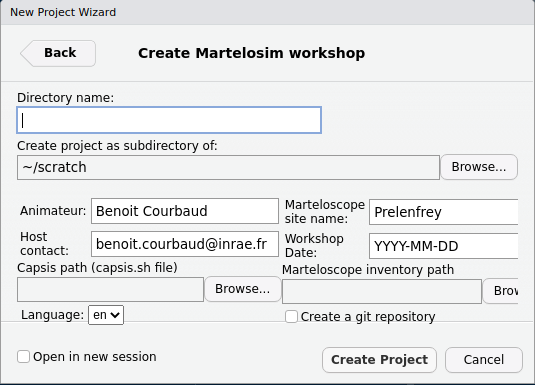Open the Language dropdown

(106, 315)
